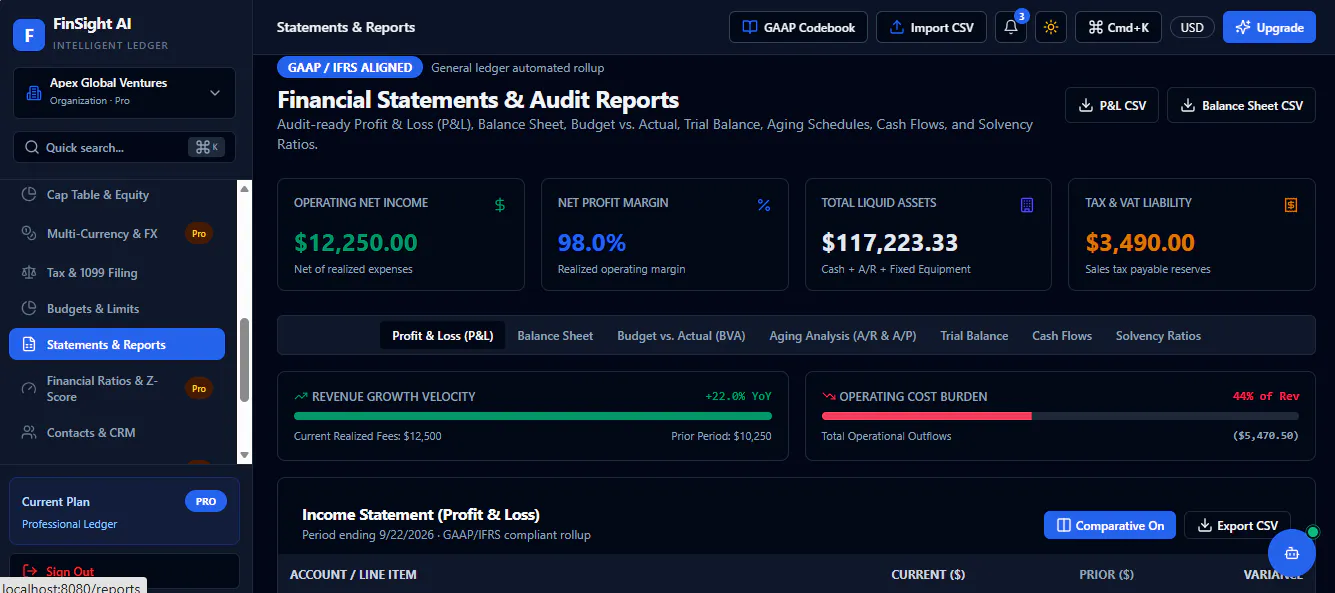Click the sidebar scrollbar down arrow
The image size is (1335, 593).
[245, 455]
